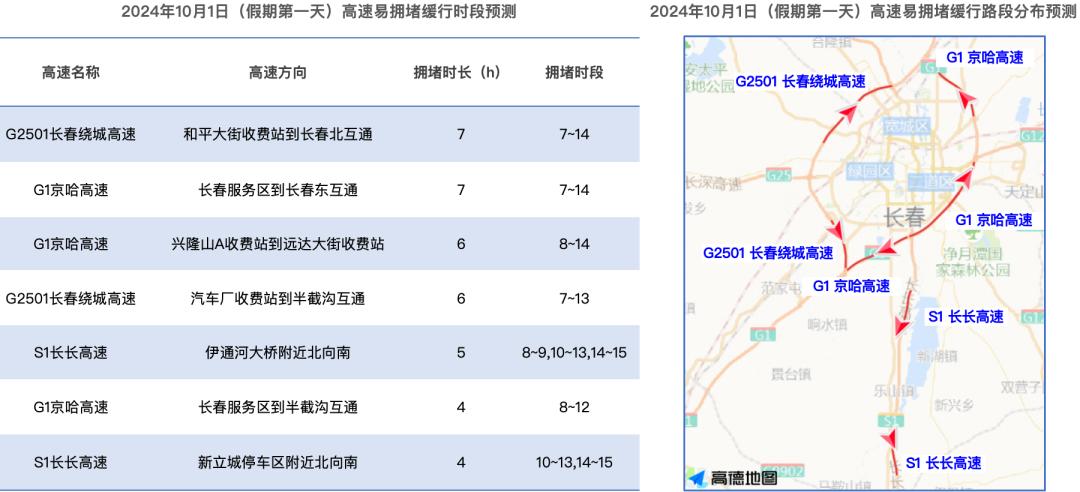
Task: Click G1 京哈高速 label at map's top corner
Action: [985, 58]
